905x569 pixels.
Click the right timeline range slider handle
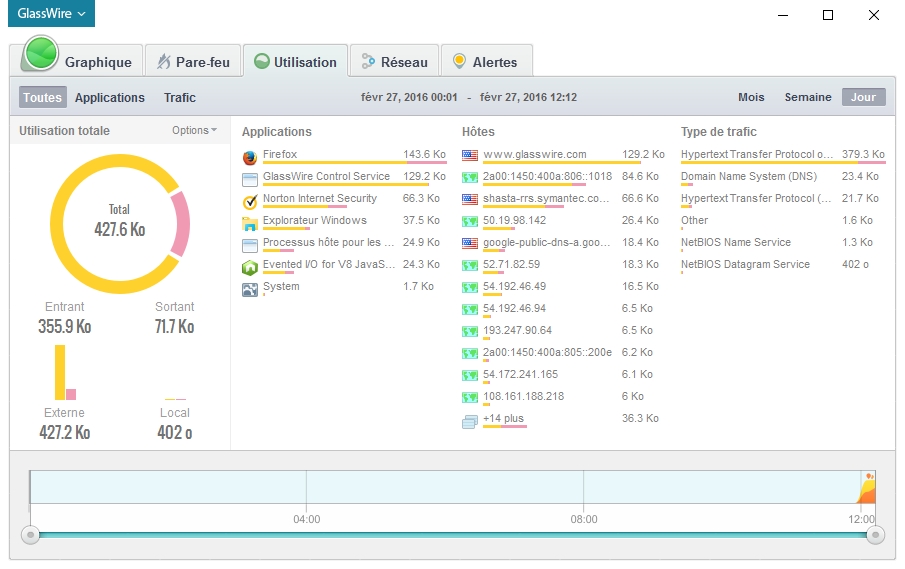pos(876,535)
